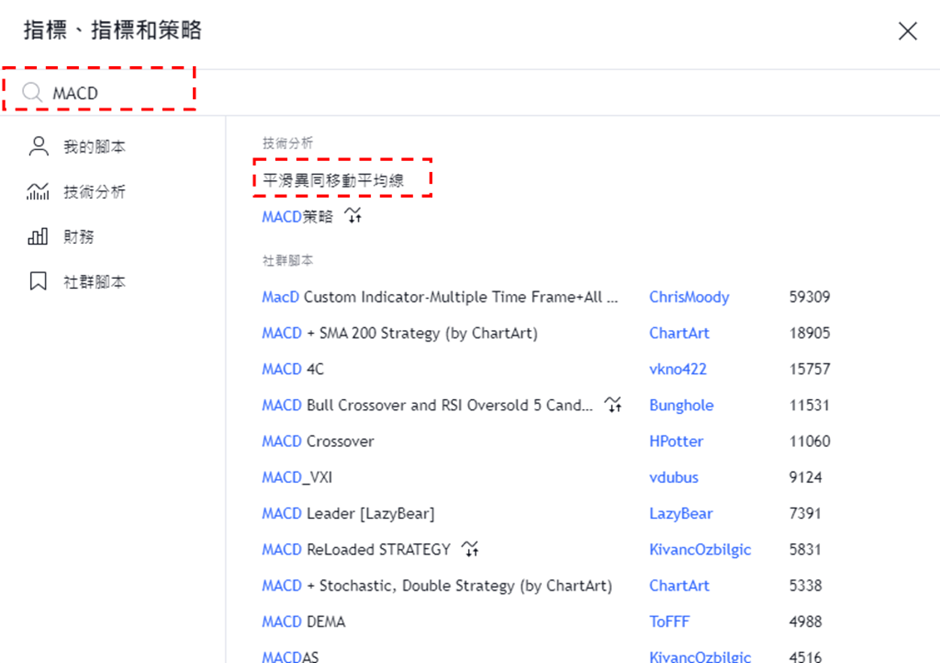Click the 財務 bar chart icon
The height and width of the screenshot is (663, 940).
tap(38, 237)
